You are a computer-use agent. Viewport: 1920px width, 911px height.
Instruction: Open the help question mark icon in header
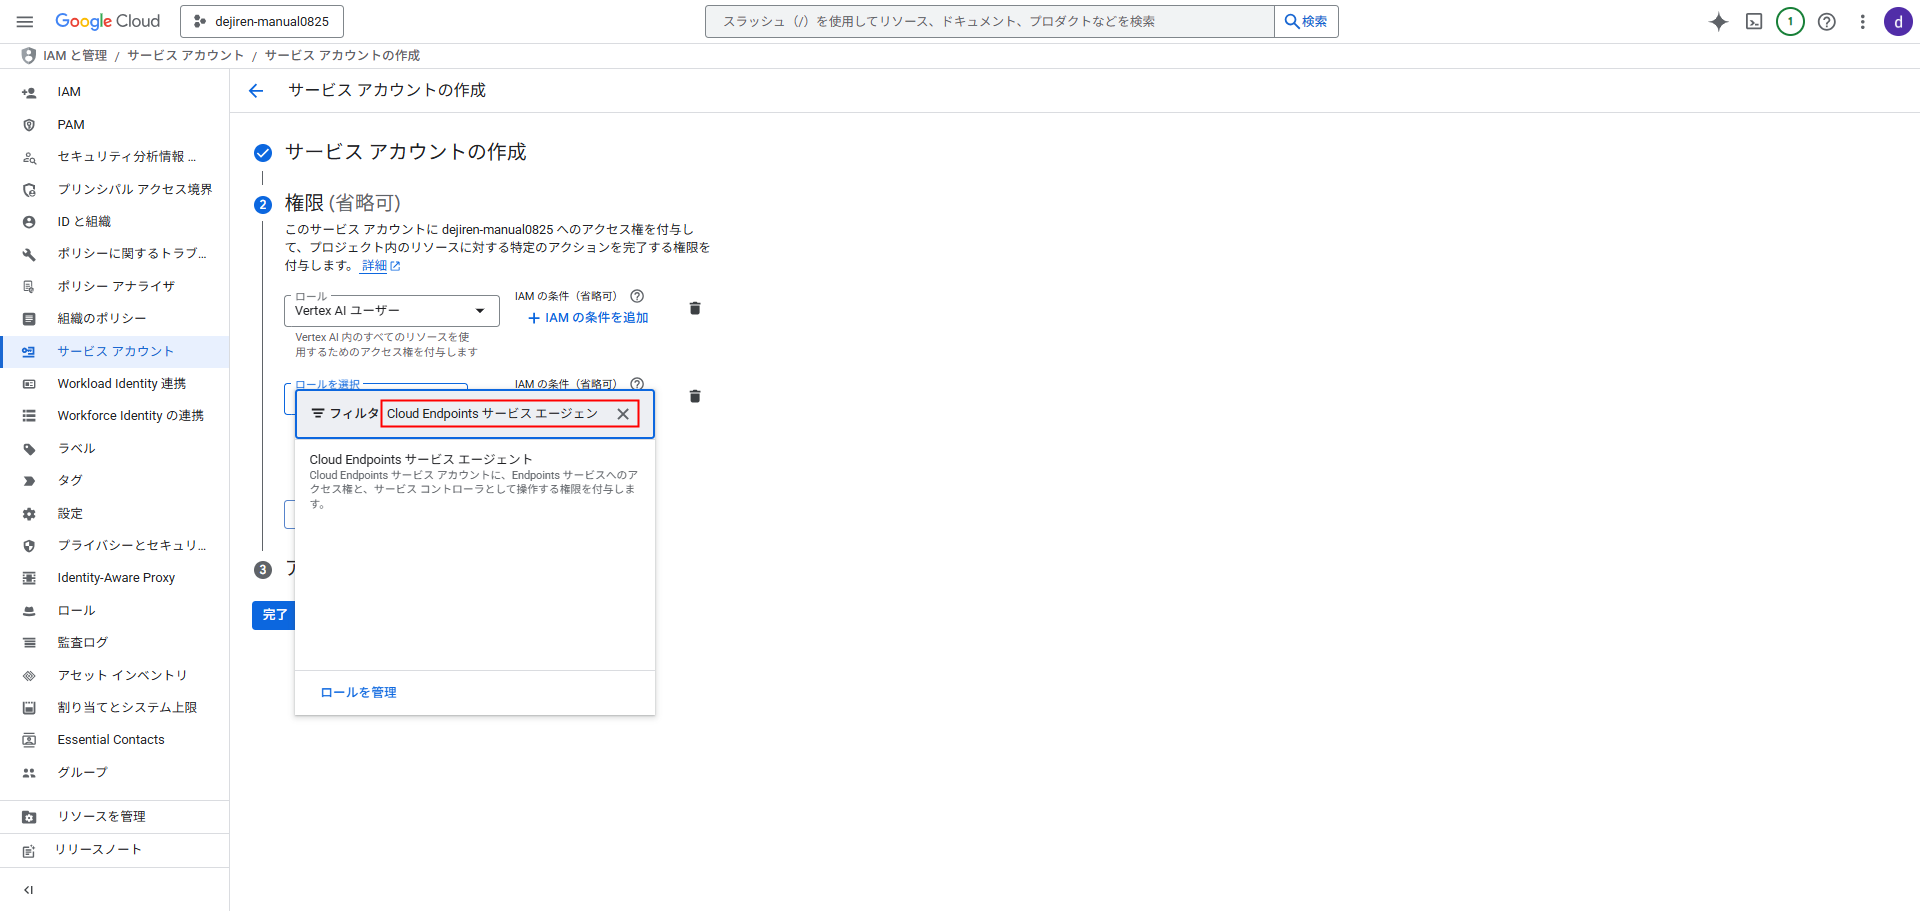click(1826, 22)
